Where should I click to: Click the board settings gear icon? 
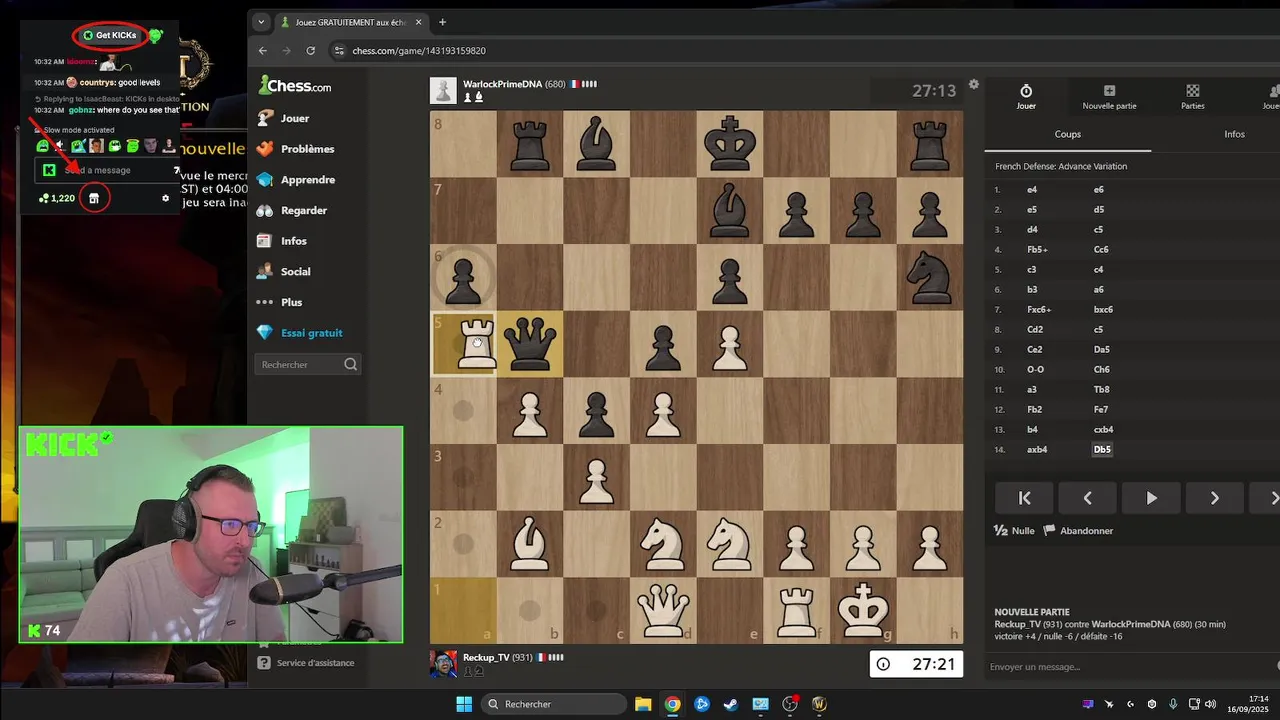pos(974,85)
